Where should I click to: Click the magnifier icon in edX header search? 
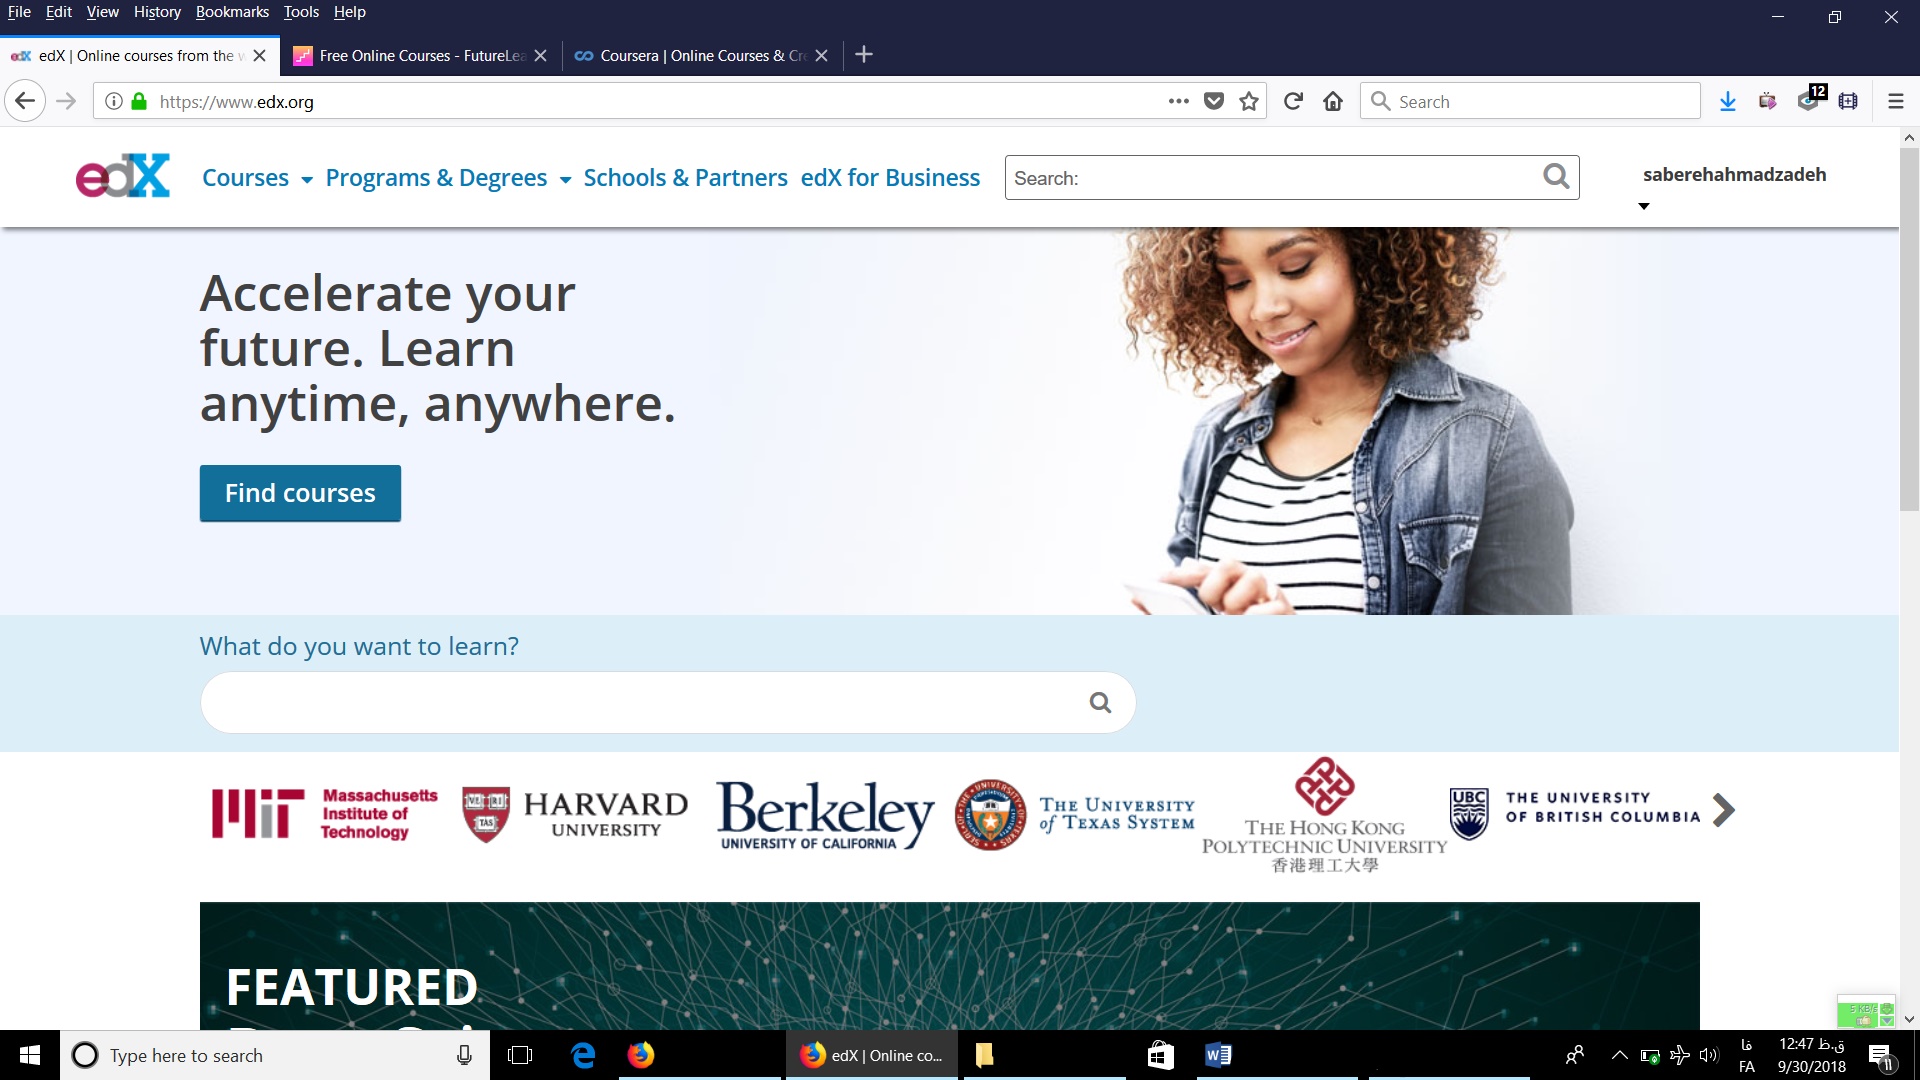pos(1556,177)
